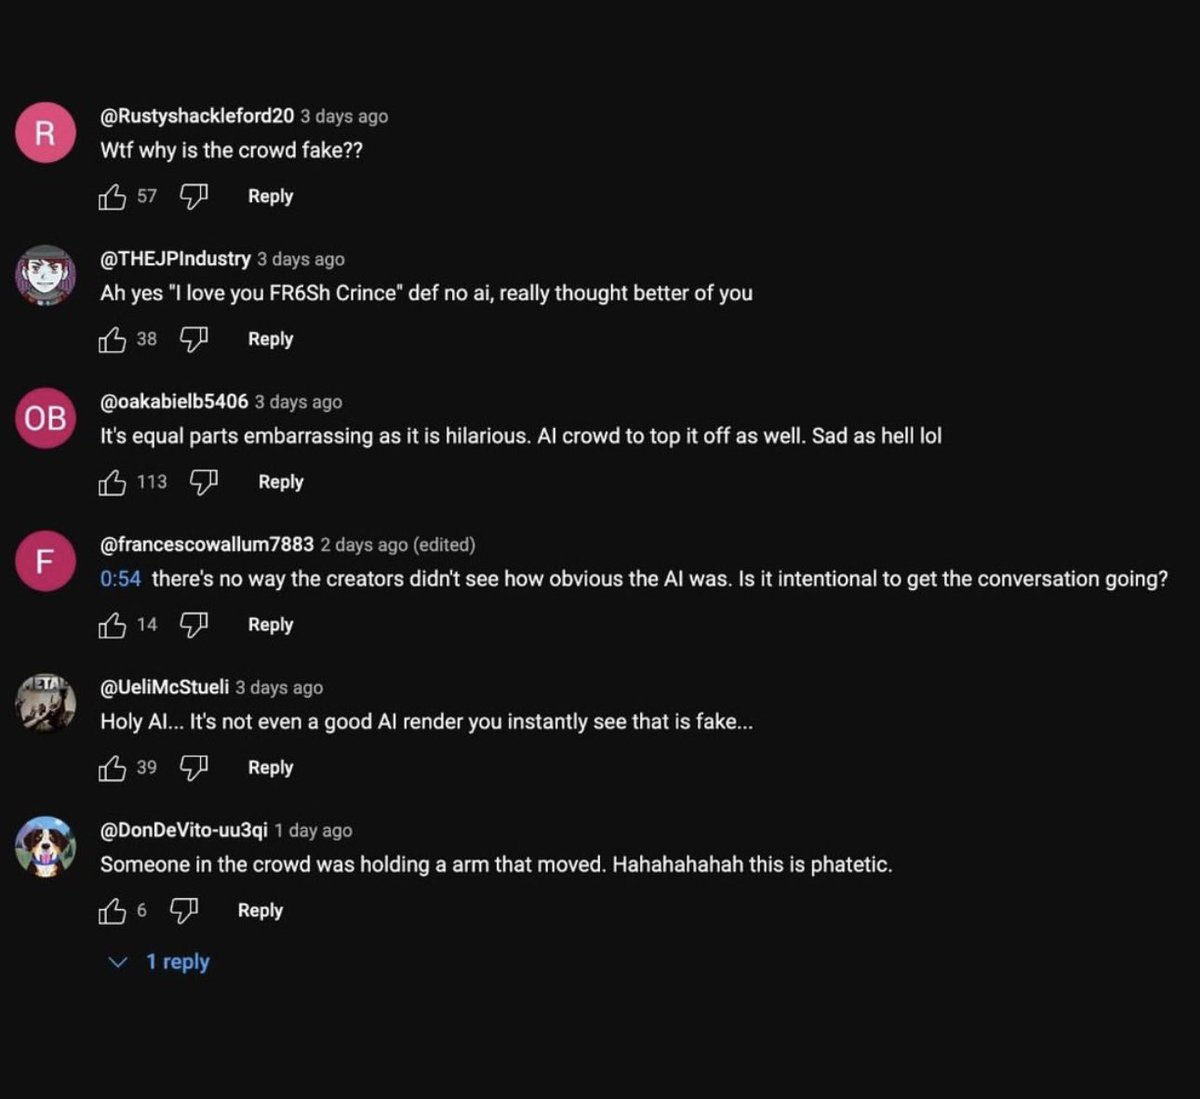Thumbs up the @oakabielb5406 comment
The width and height of the screenshot is (1200, 1099).
(x=112, y=483)
